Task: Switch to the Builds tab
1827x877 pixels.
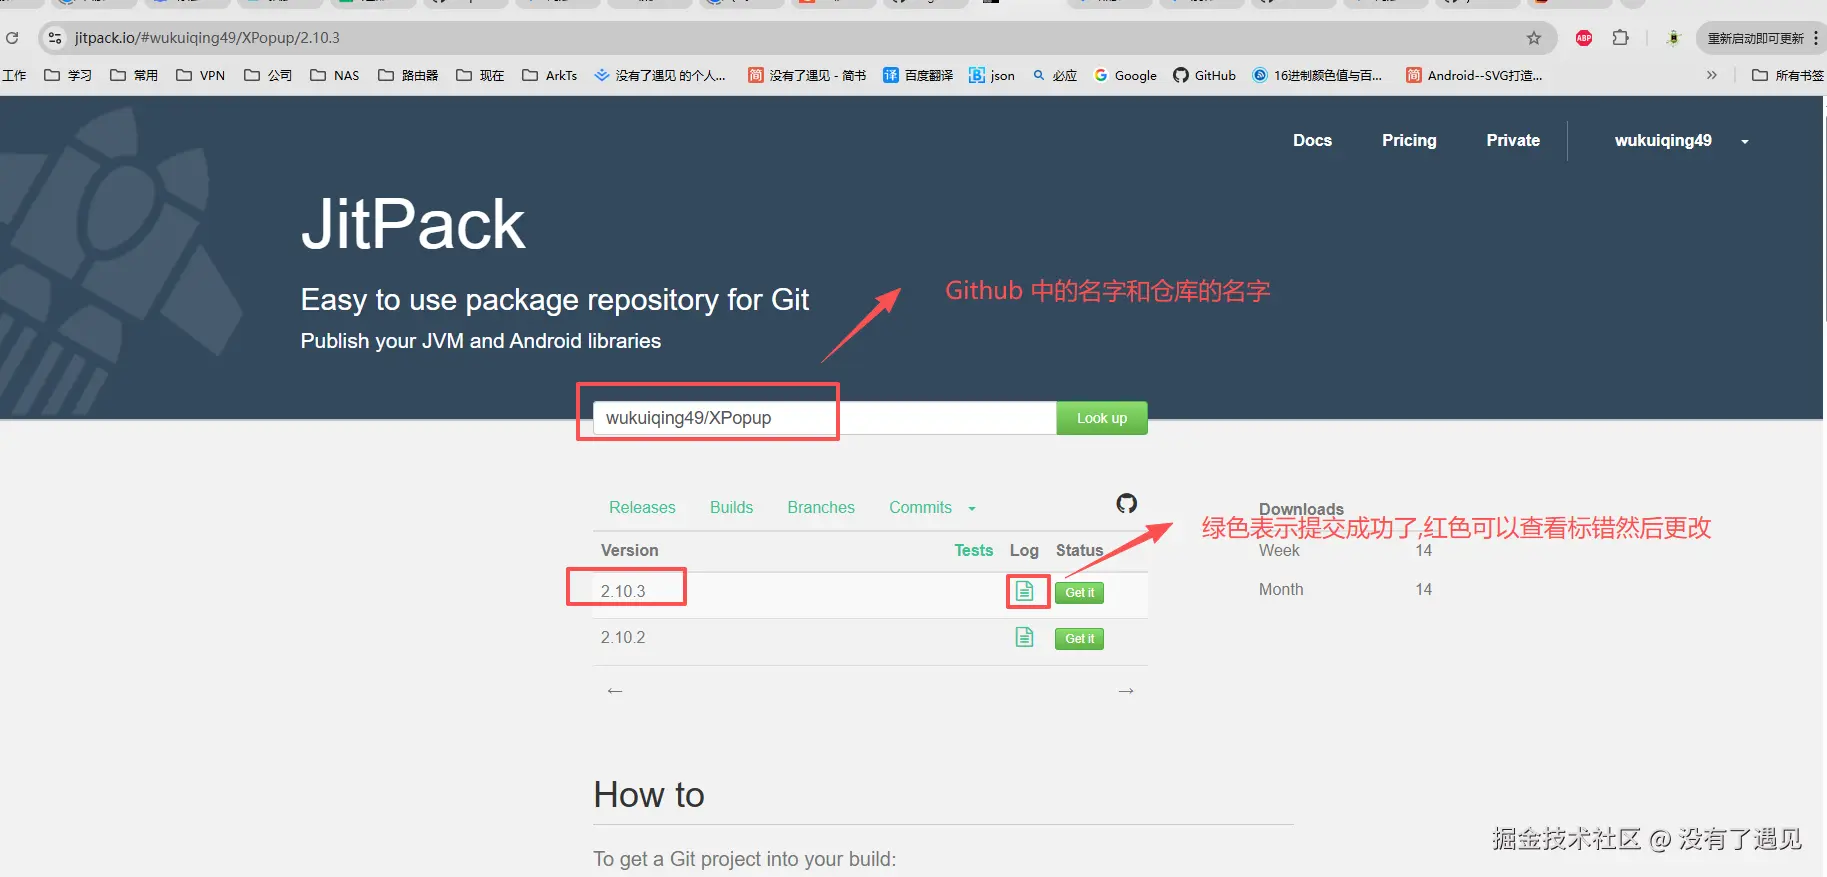Action: tap(731, 508)
